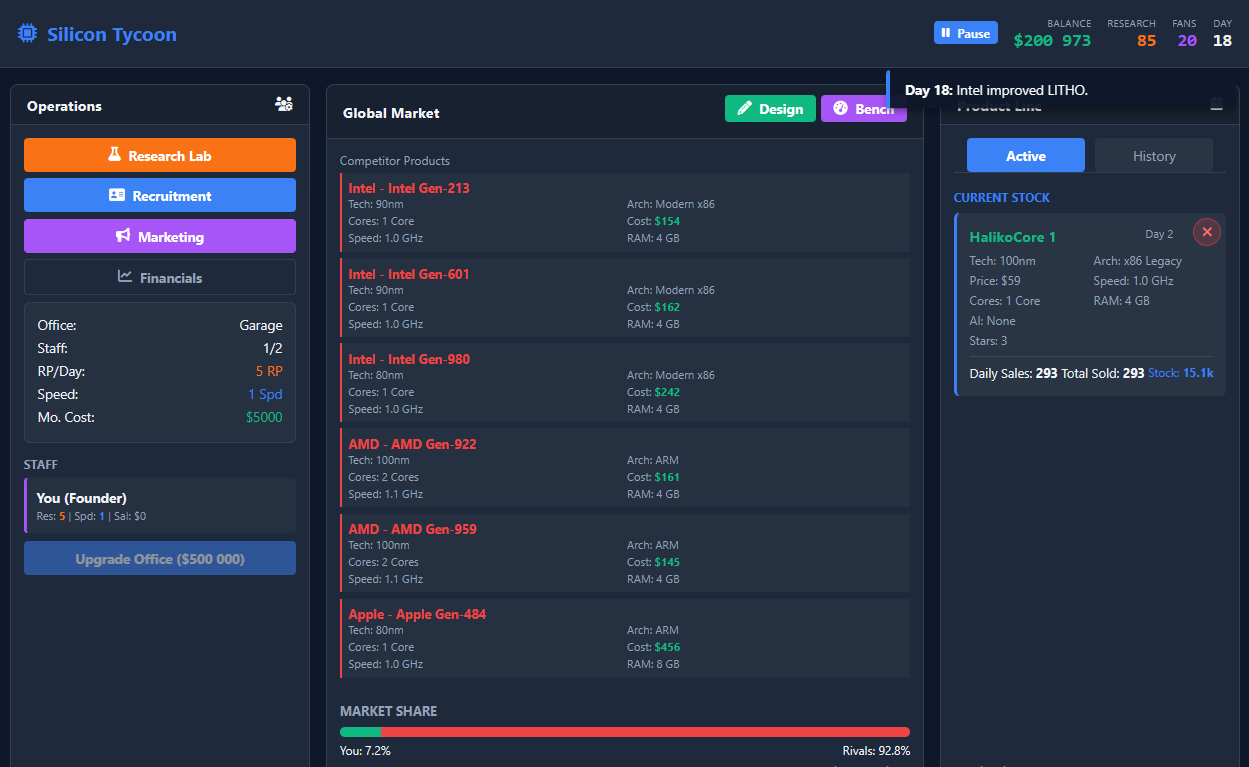Select the AMD Gen-959 competitor card
This screenshot has height=767, width=1249.
coord(625,553)
